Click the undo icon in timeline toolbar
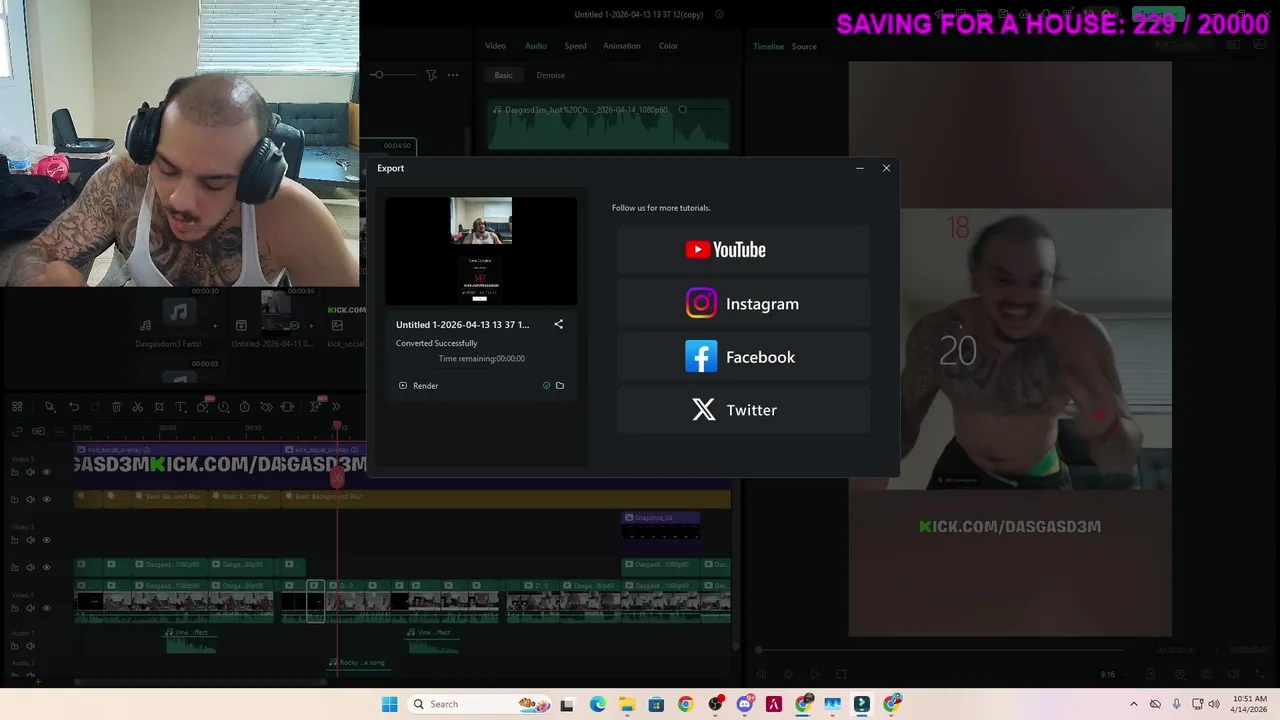The height and width of the screenshot is (720, 1280). 74,407
